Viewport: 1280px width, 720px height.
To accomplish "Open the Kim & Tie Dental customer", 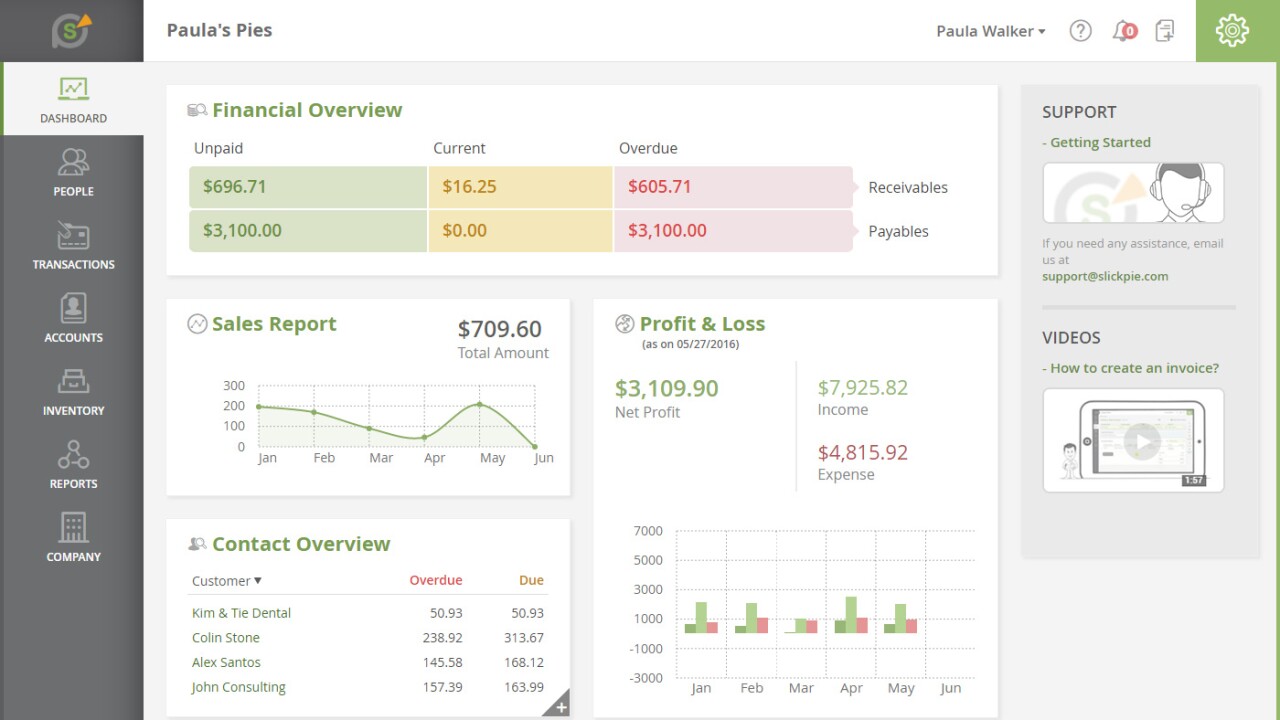I will click(241, 613).
